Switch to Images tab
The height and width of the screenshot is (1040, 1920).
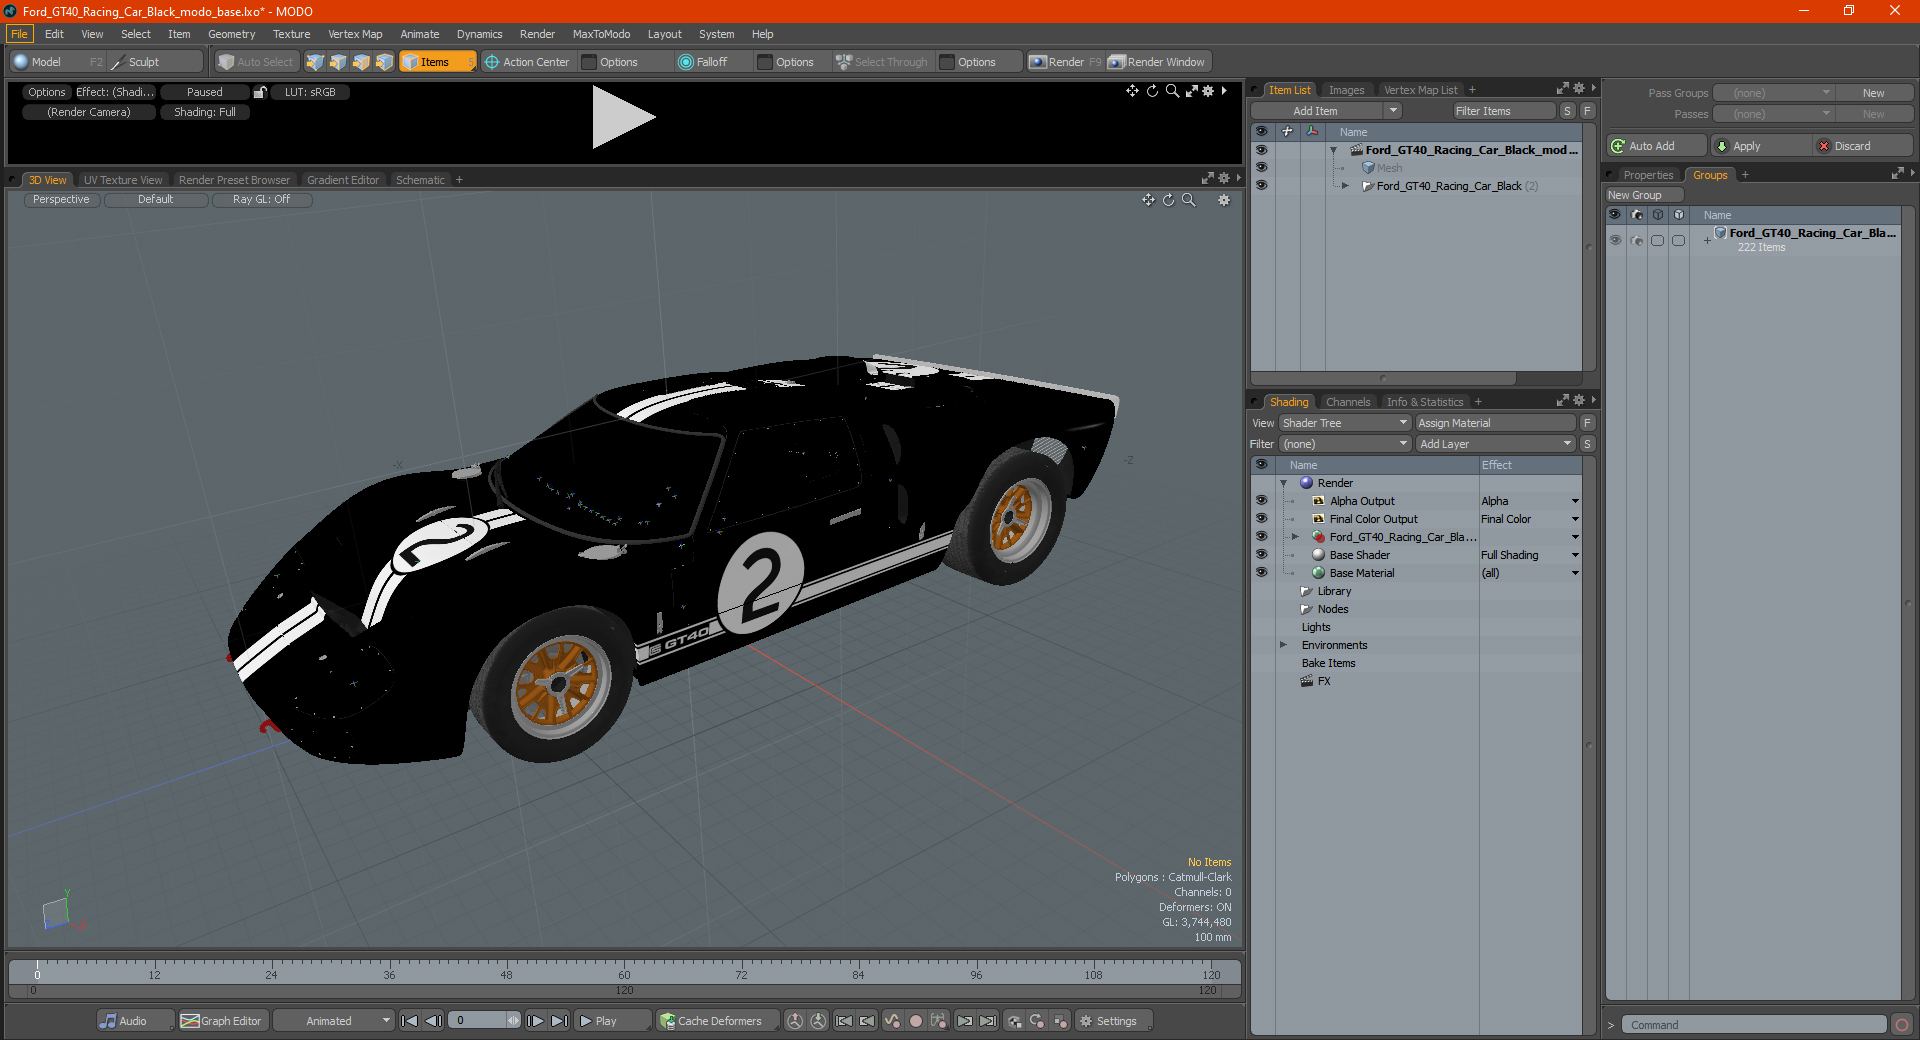pyautogui.click(x=1346, y=90)
